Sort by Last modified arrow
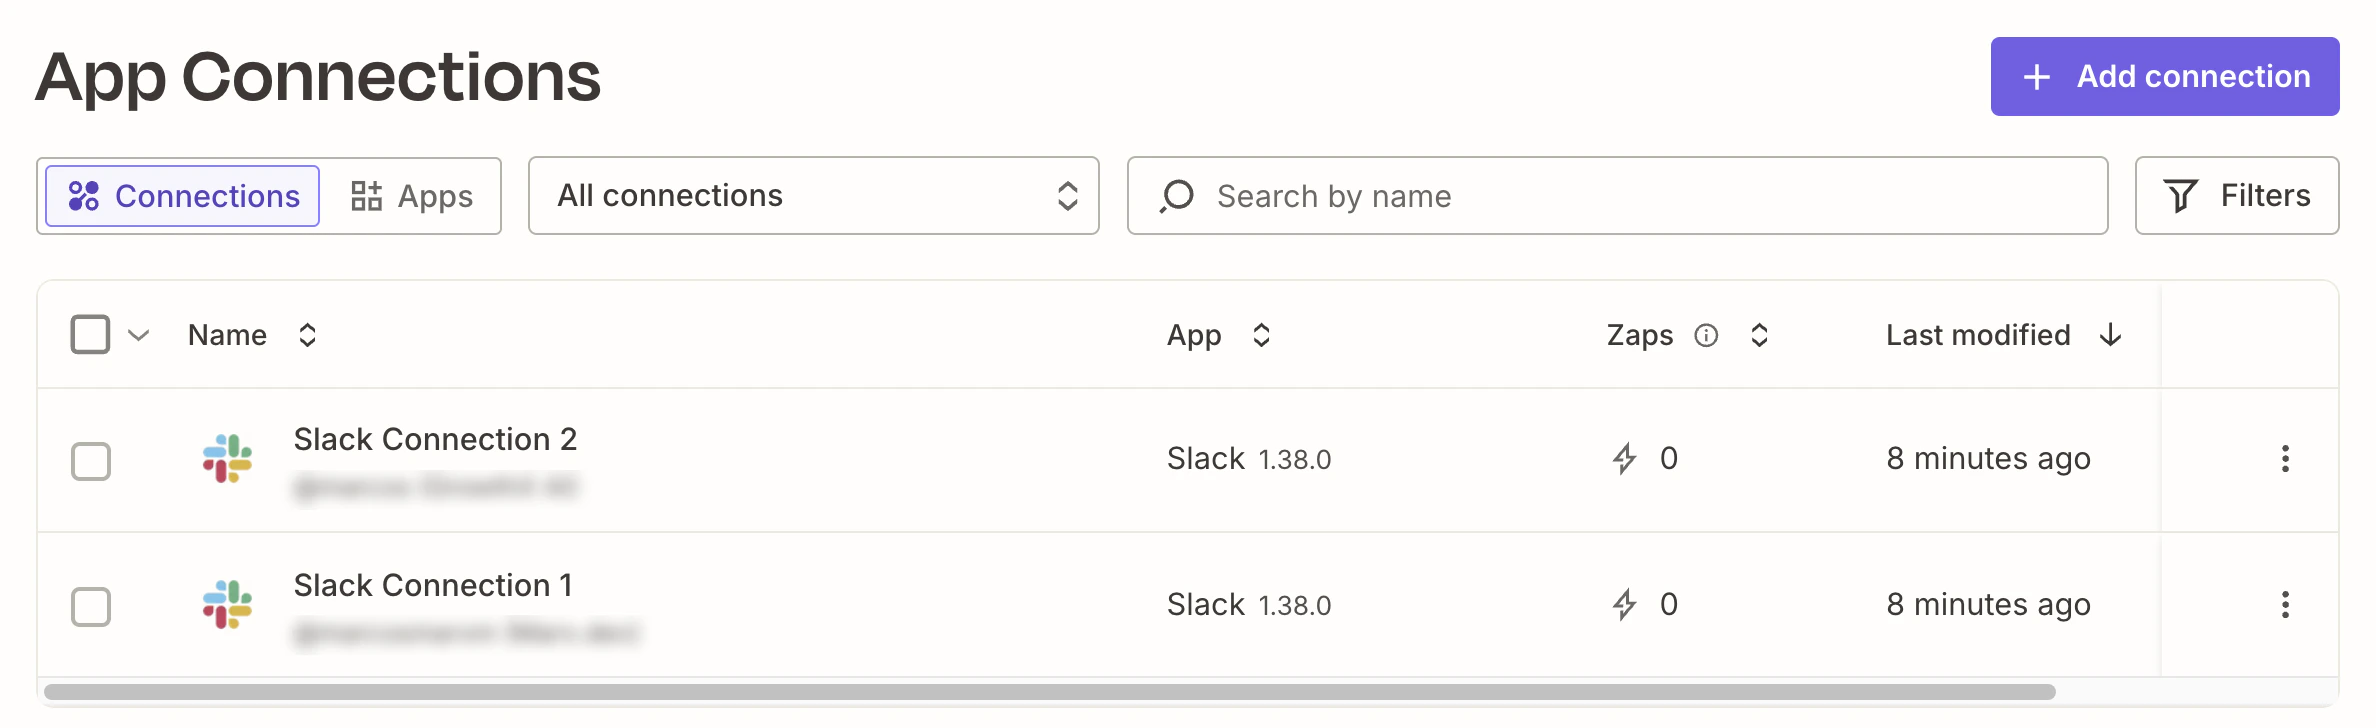This screenshot has height=728, width=2376. tap(2111, 335)
